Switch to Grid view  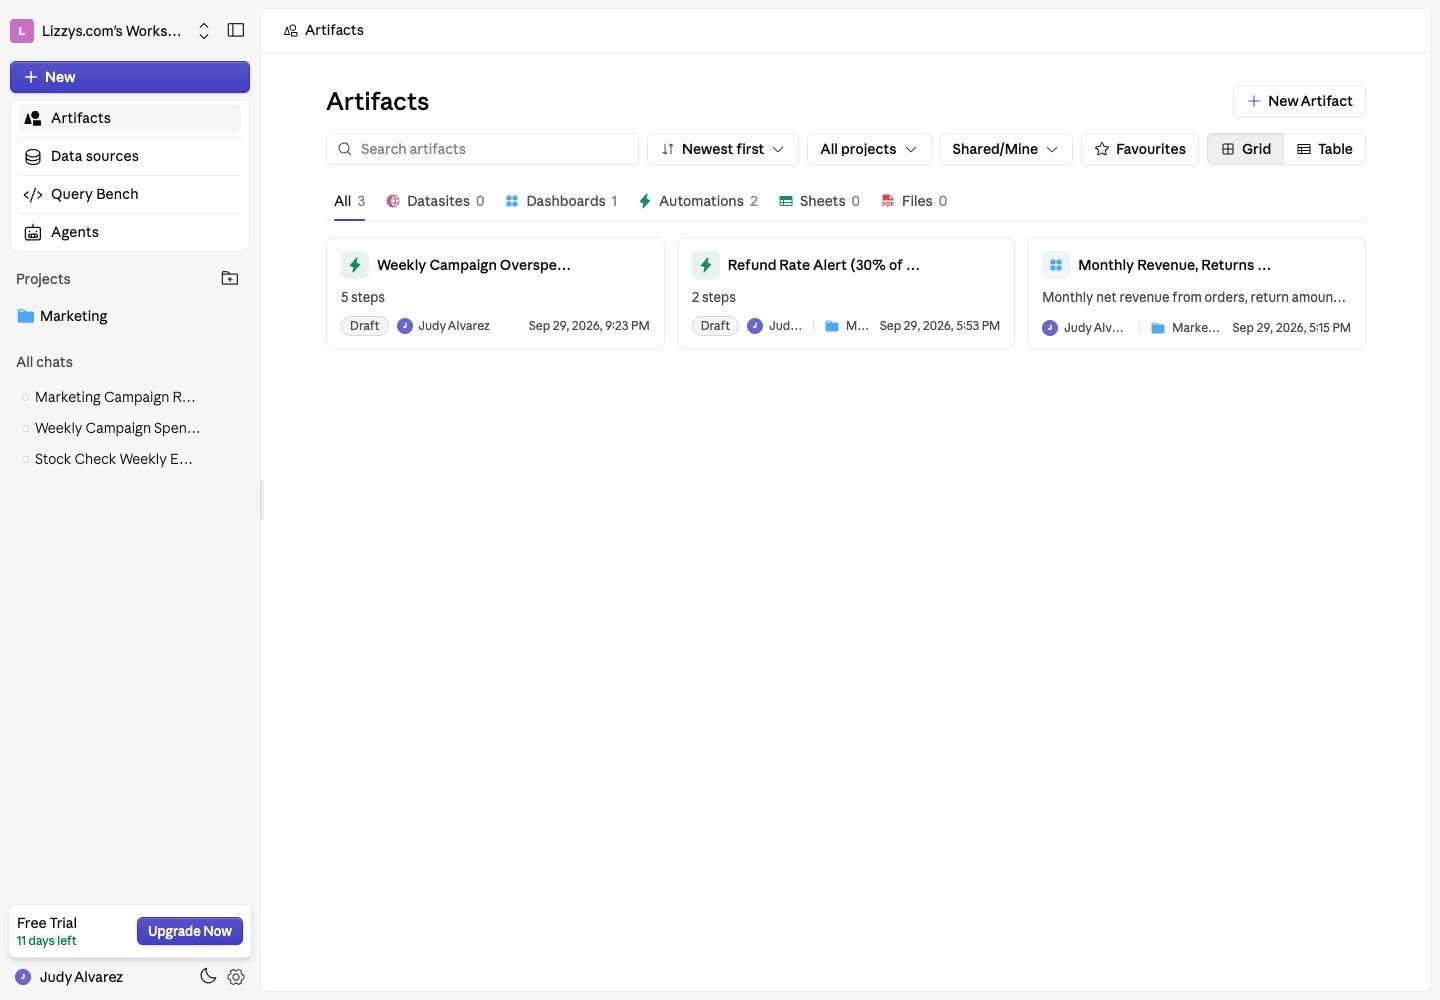pos(1246,149)
